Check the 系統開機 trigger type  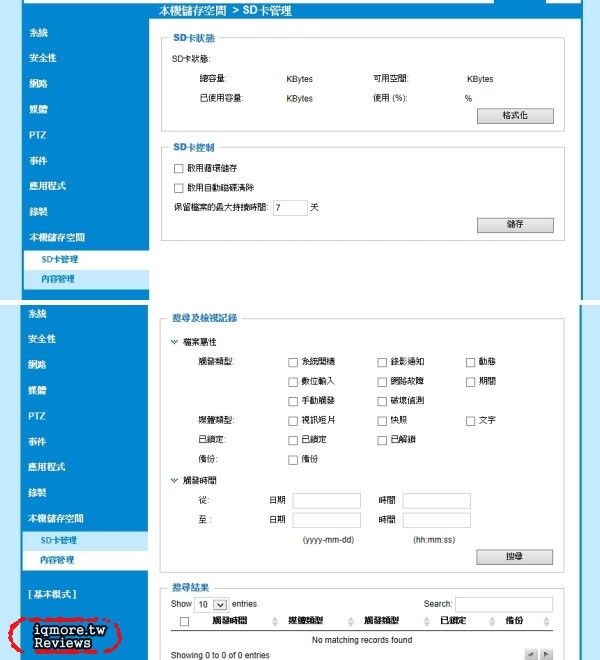[293, 362]
